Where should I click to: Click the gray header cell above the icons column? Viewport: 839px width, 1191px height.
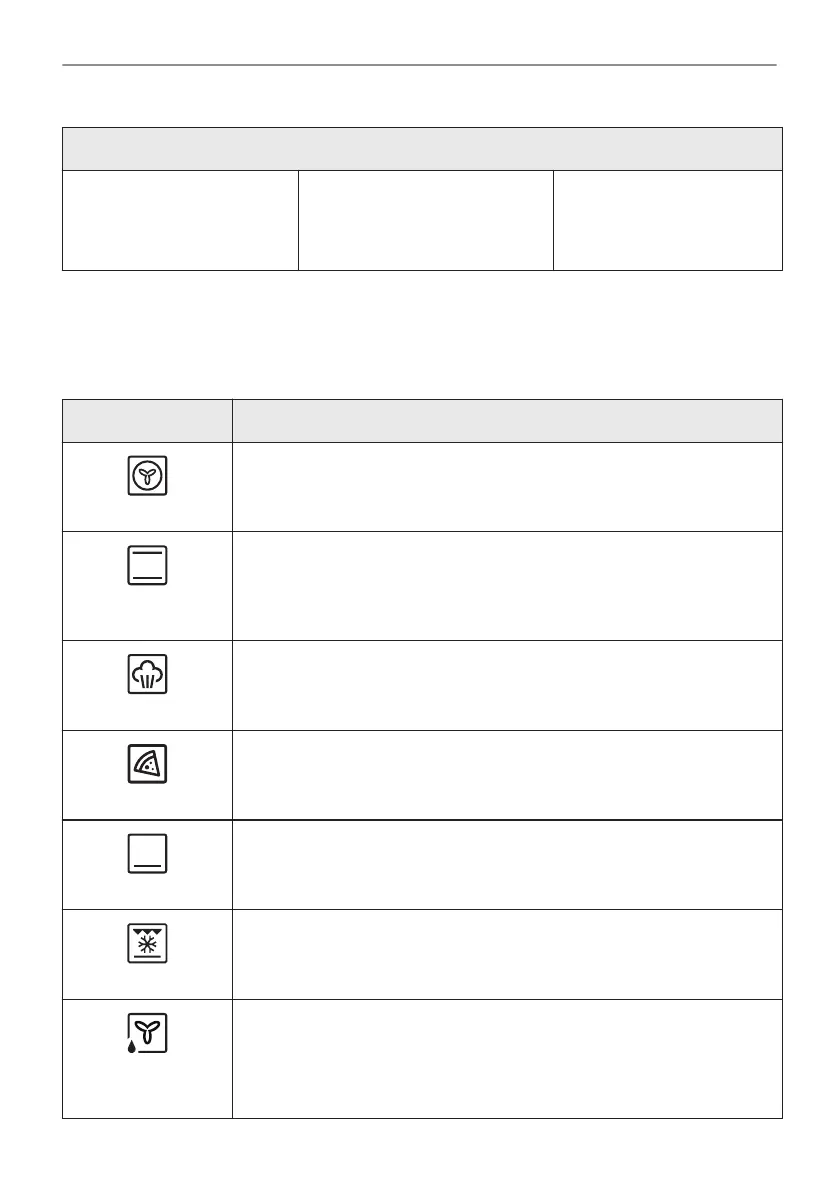pos(147,421)
